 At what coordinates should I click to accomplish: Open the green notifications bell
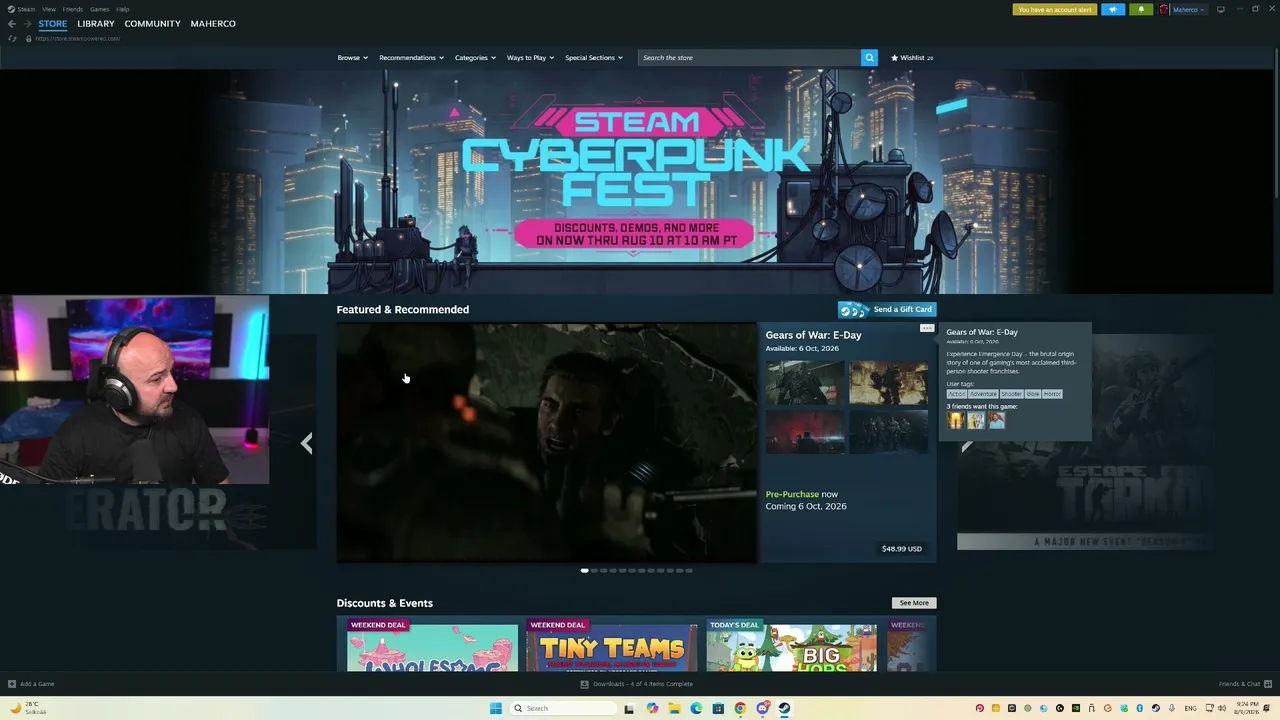(x=1141, y=9)
